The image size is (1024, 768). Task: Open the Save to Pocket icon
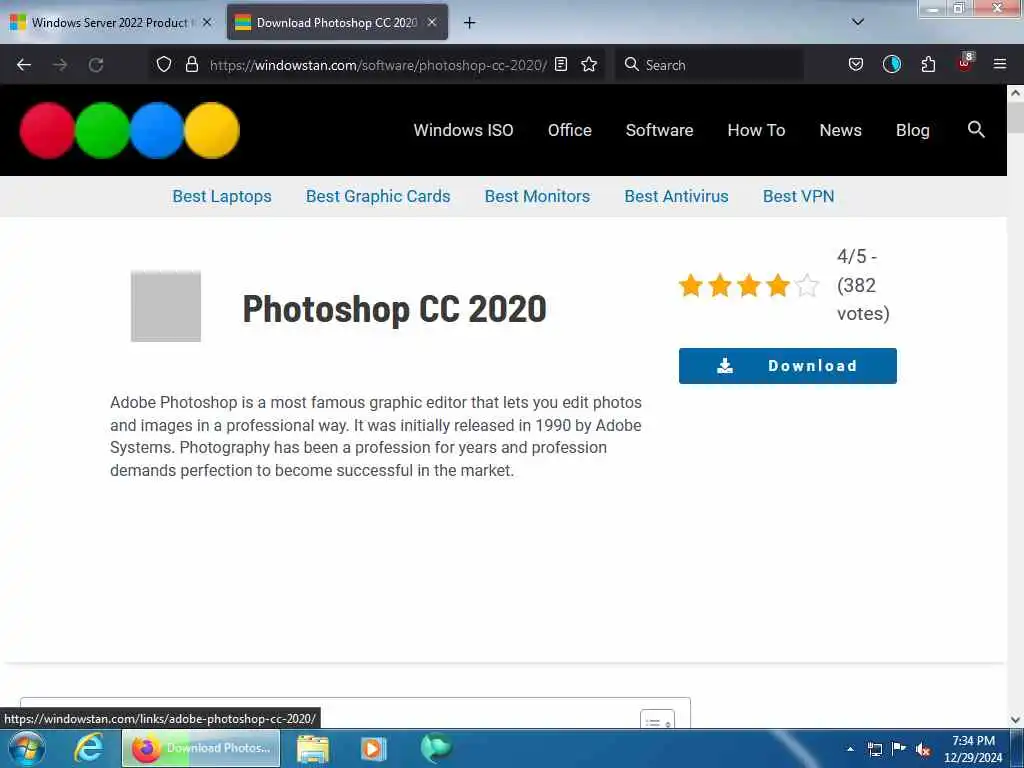856,64
